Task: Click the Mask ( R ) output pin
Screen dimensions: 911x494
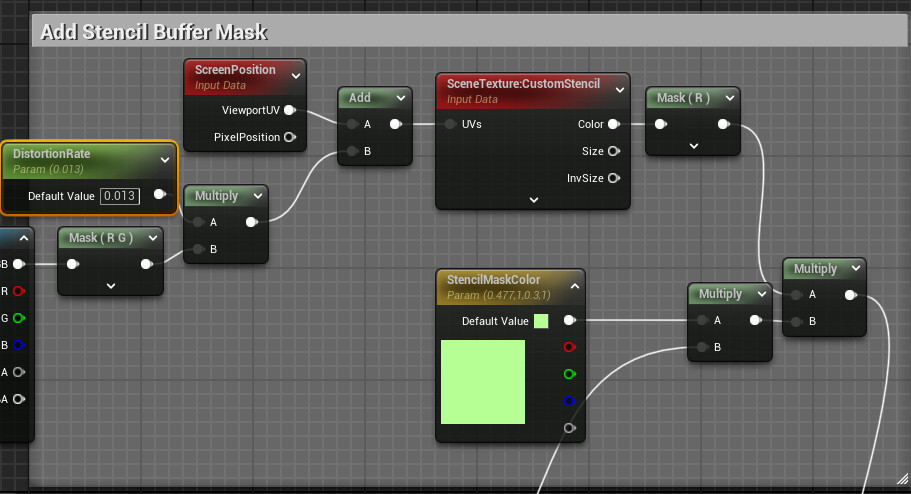Action: (723, 124)
